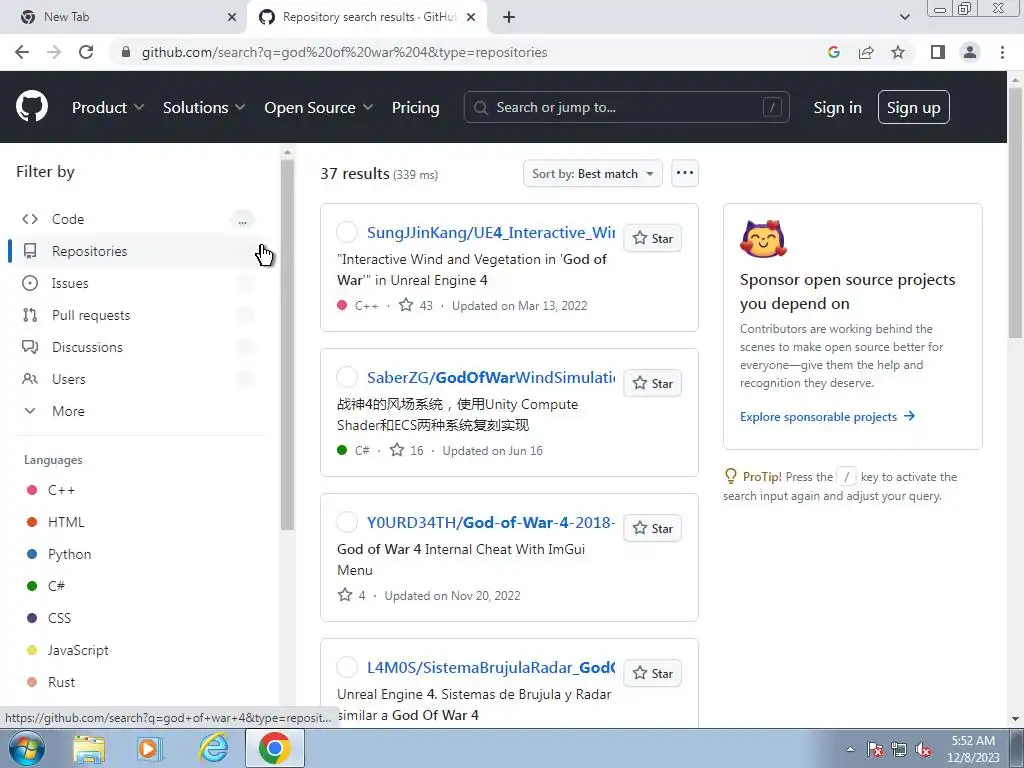The image size is (1024, 768).
Task: Open browser side panel icon
Action: [x=938, y=52]
